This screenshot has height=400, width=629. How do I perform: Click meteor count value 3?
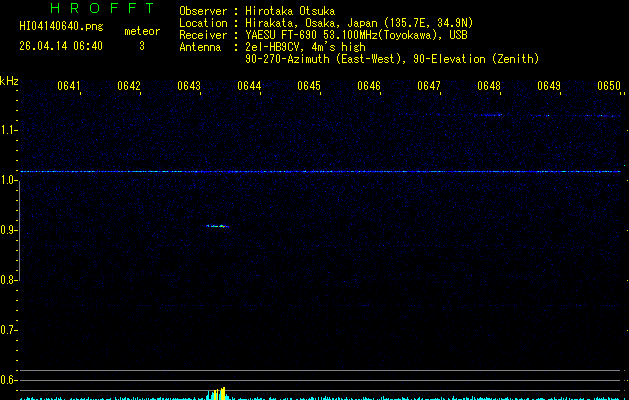point(142,46)
